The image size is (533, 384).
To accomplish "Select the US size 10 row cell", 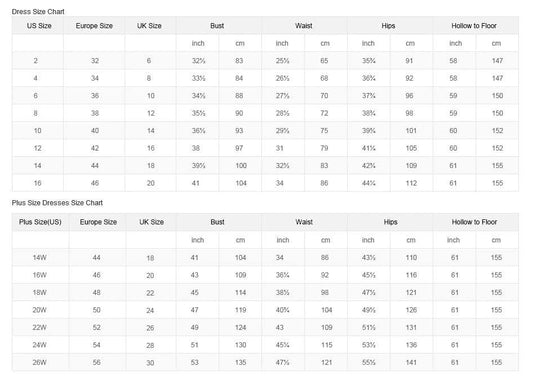I will 37,131.
